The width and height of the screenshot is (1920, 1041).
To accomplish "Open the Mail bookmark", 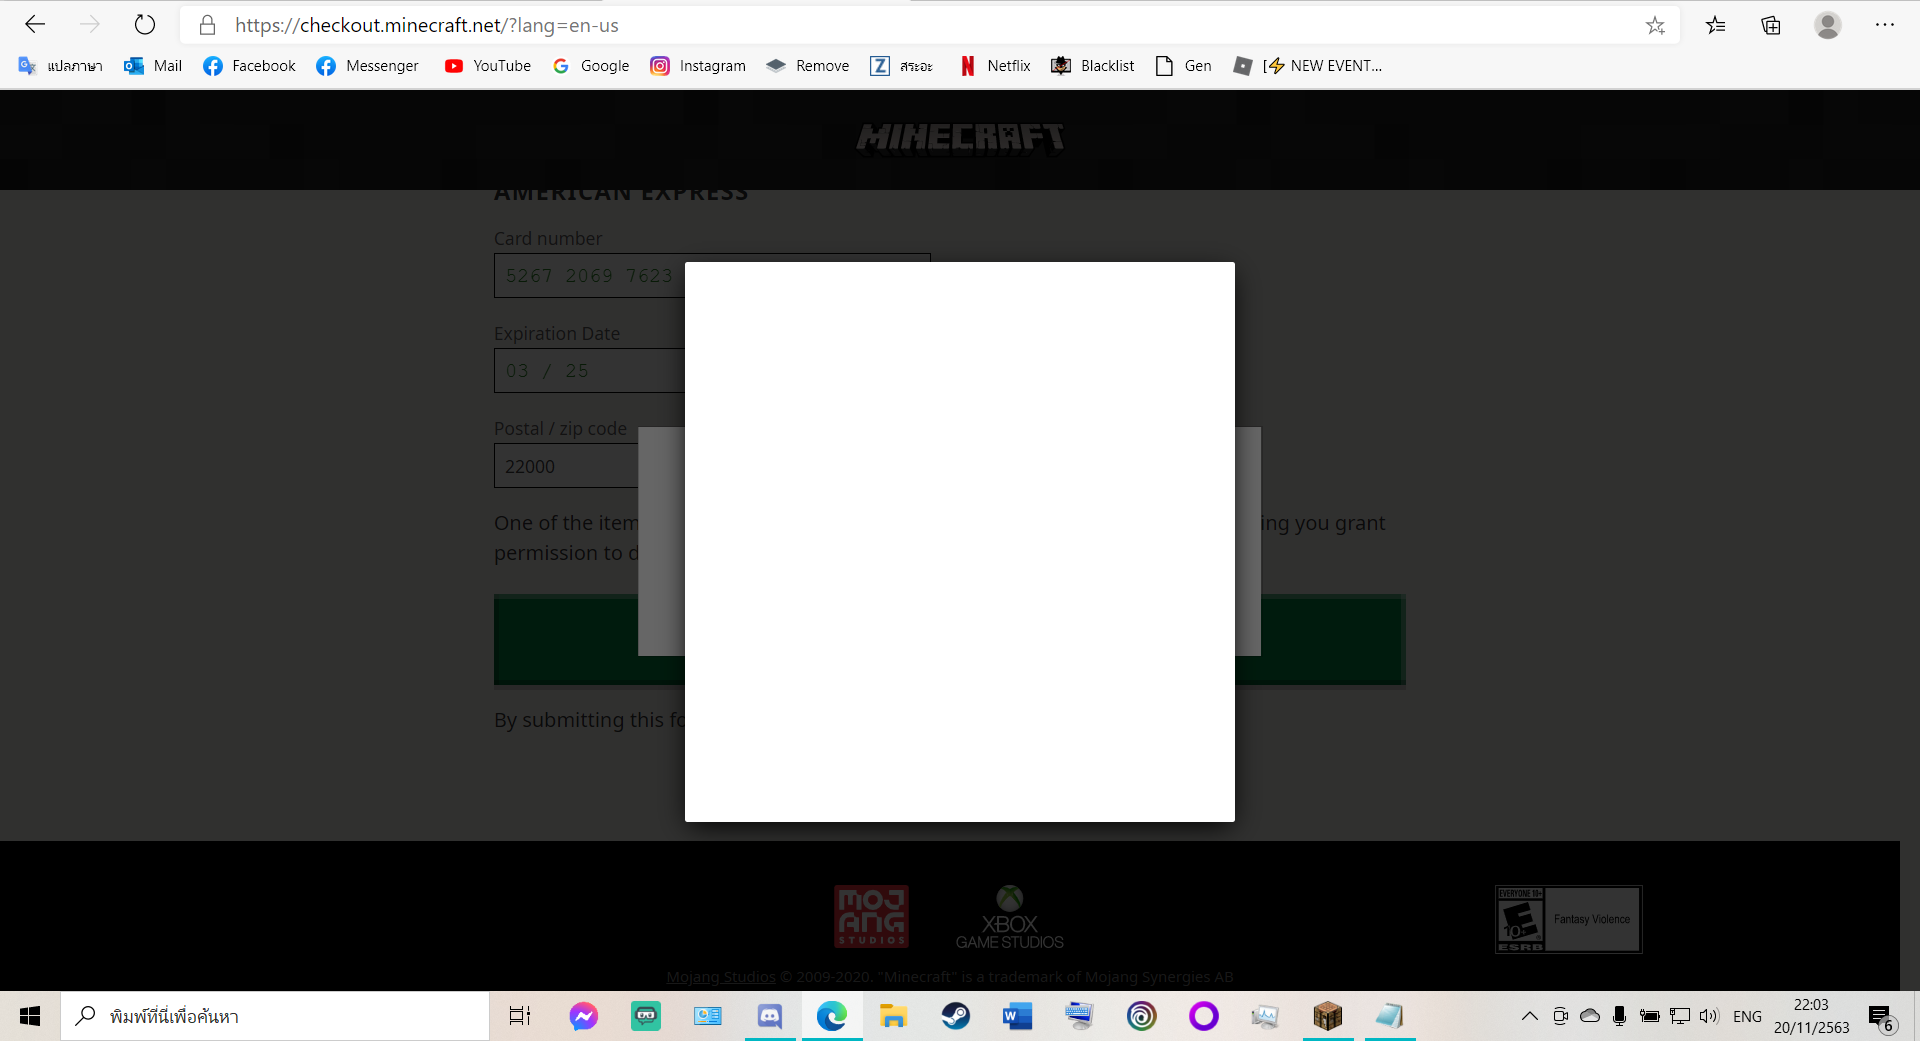I will click(x=153, y=66).
